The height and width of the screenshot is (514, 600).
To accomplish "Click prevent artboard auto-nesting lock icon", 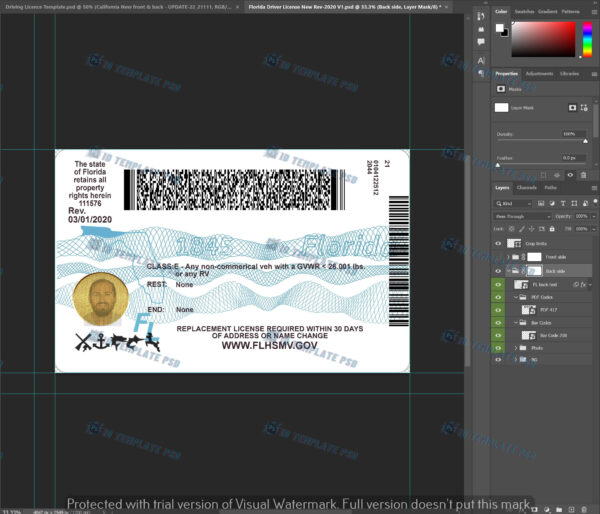I will [541, 228].
